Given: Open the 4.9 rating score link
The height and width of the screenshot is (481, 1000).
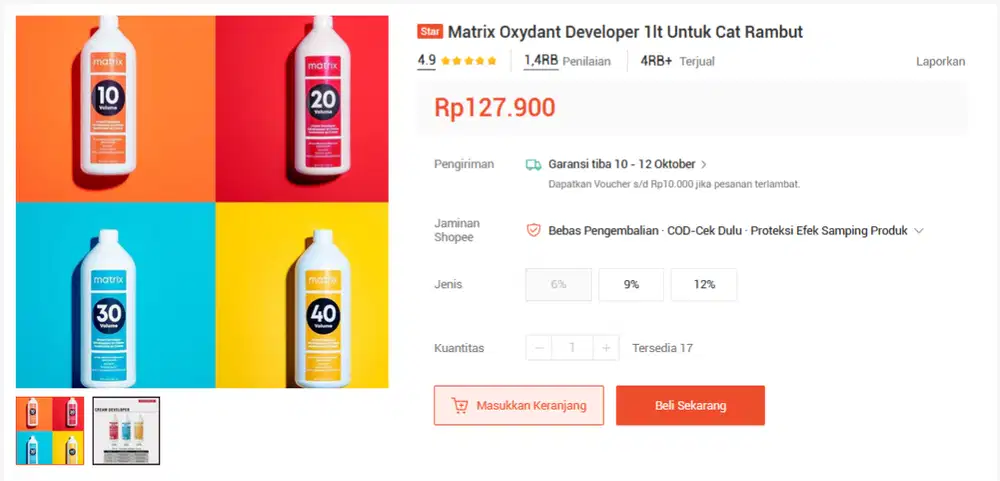Looking at the screenshot, I should (427, 61).
